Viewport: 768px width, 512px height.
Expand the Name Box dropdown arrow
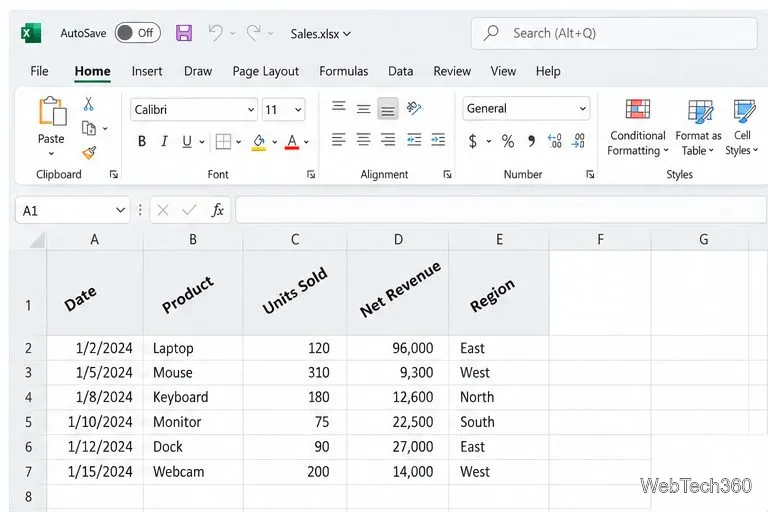click(120, 211)
